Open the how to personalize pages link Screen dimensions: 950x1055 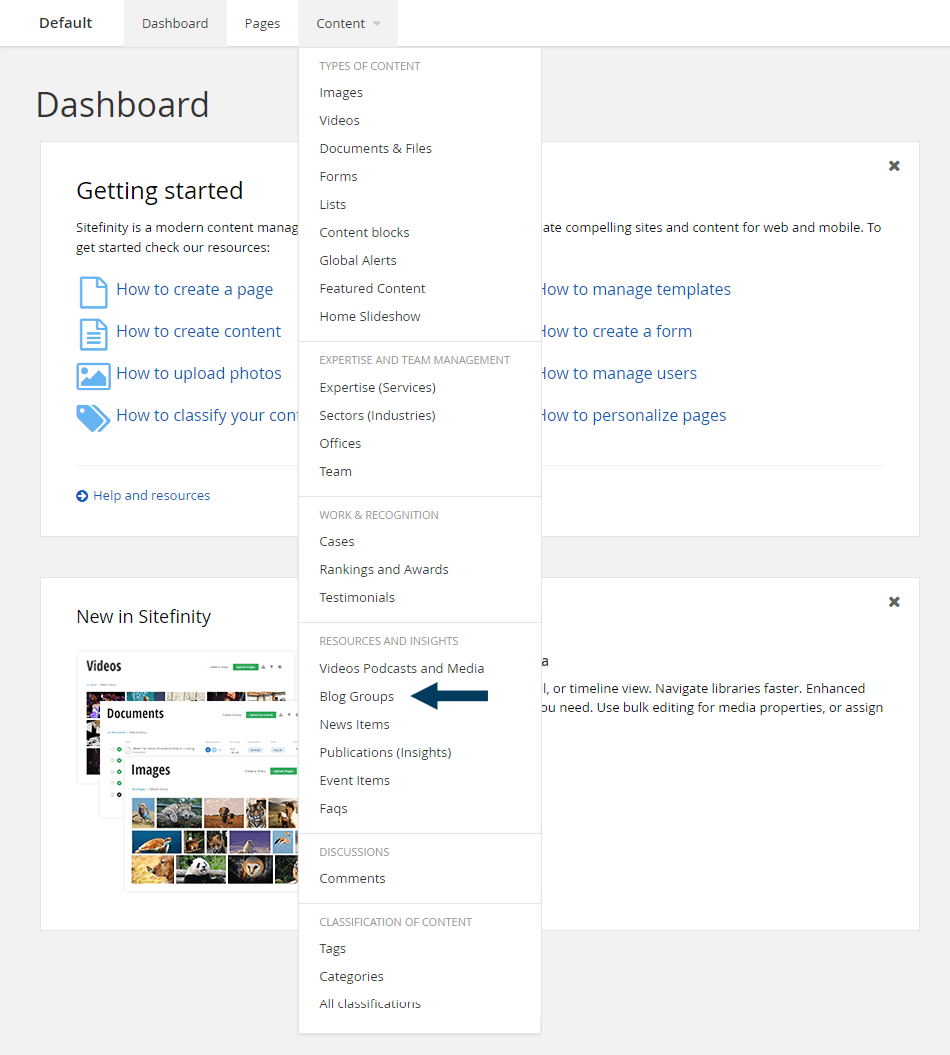tap(634, 415)
